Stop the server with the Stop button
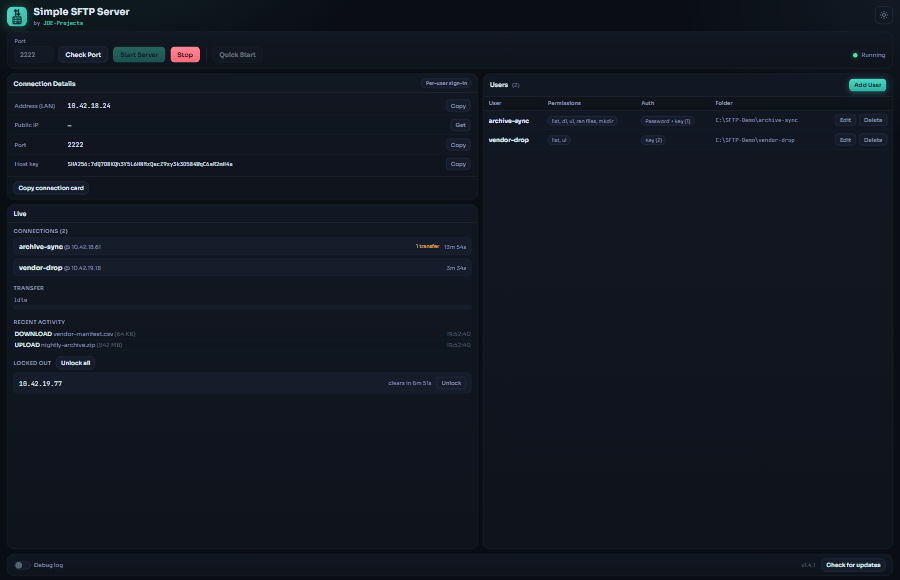Viewport: 900px width, 580px height. click(185, 55)
